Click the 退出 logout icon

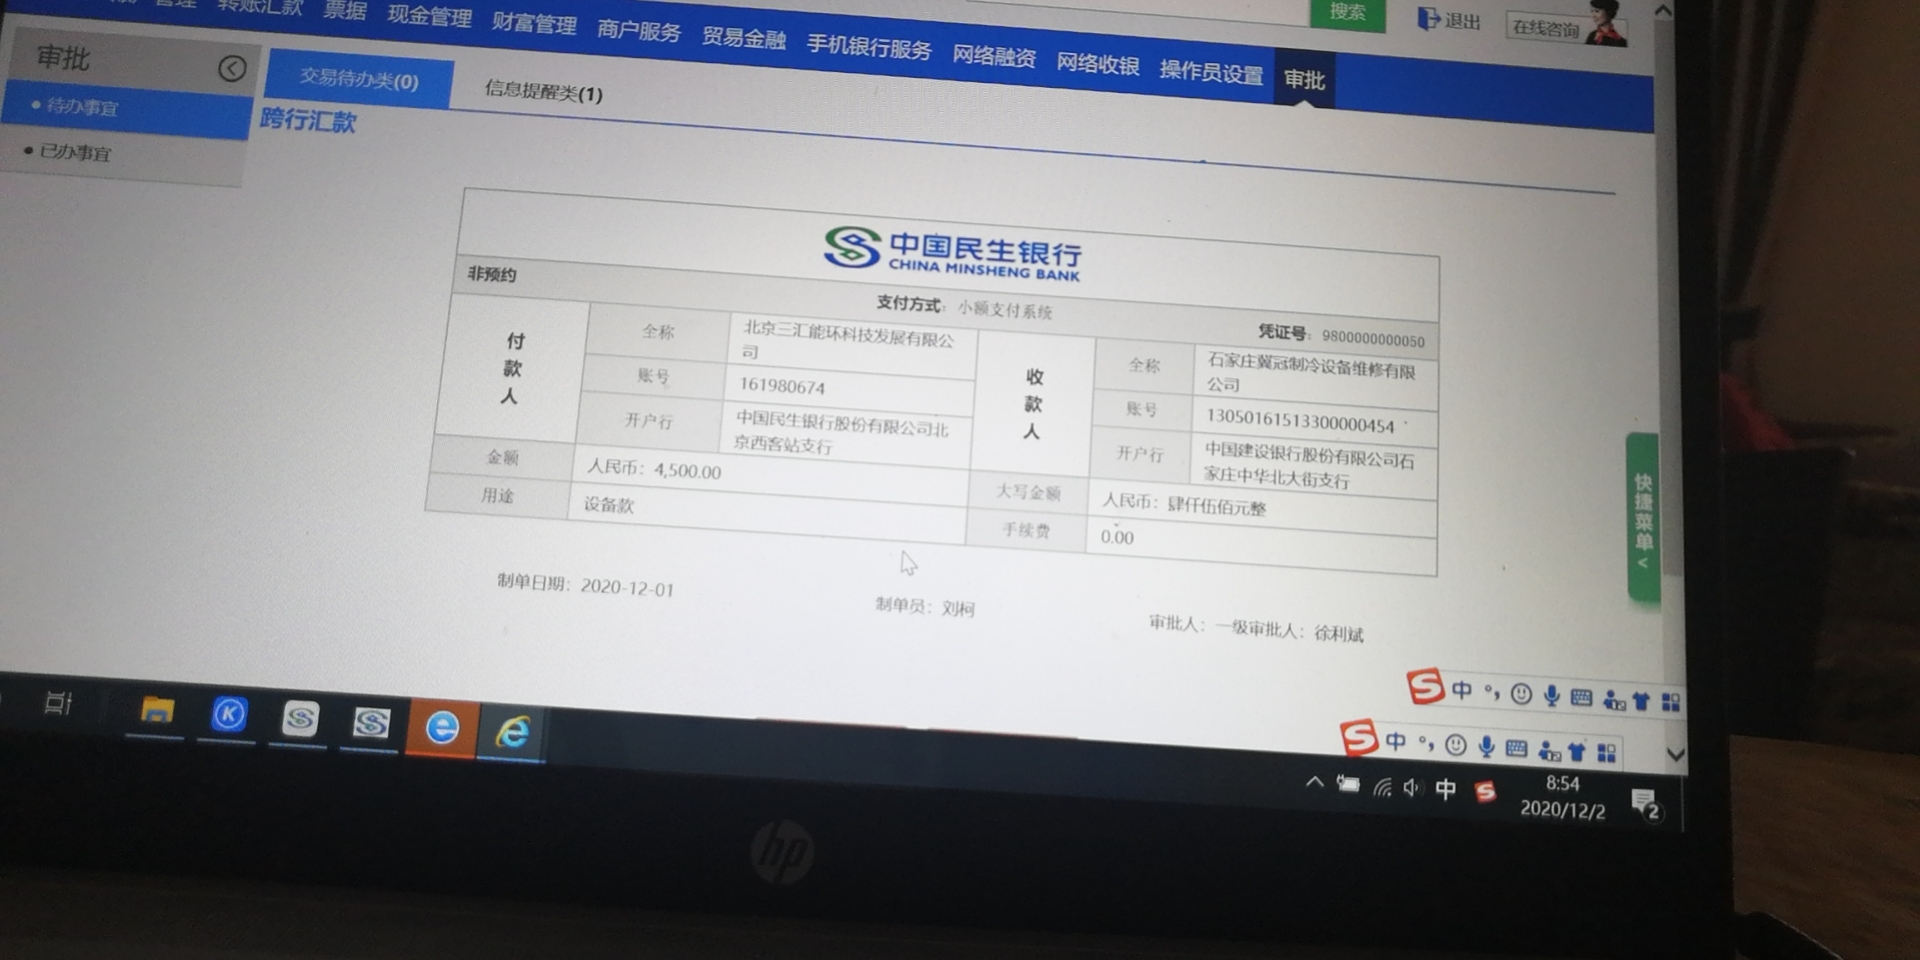click(x=1429, y=19)
